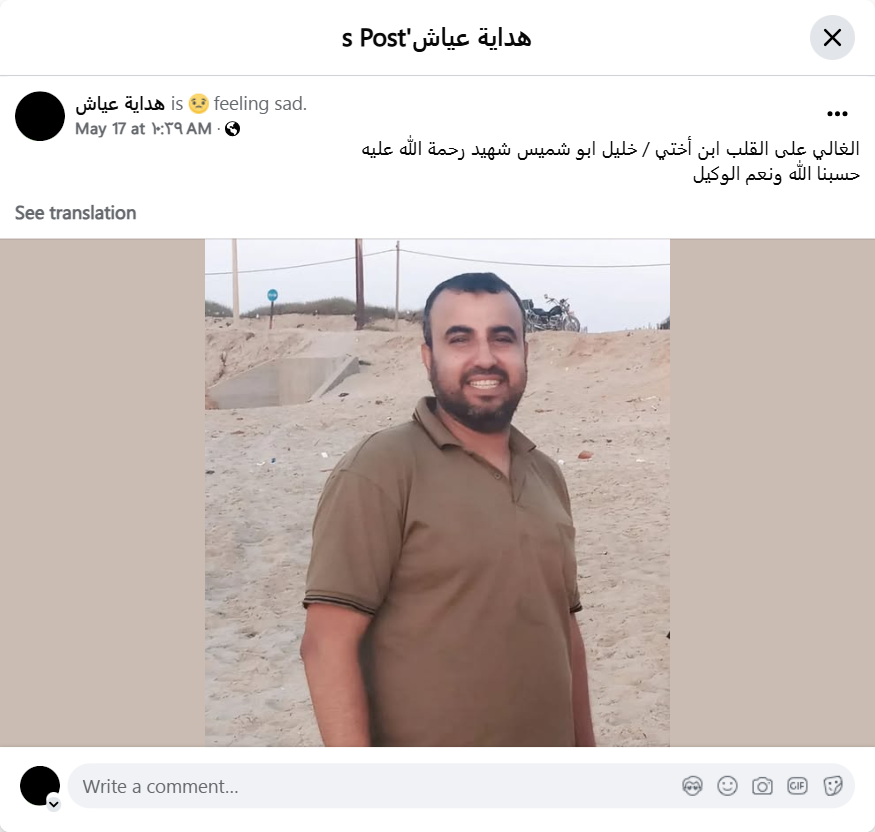Expand the commenter identity switcher chevron
Viewport: 875px width, 832px height.
(x=54, y=804)
